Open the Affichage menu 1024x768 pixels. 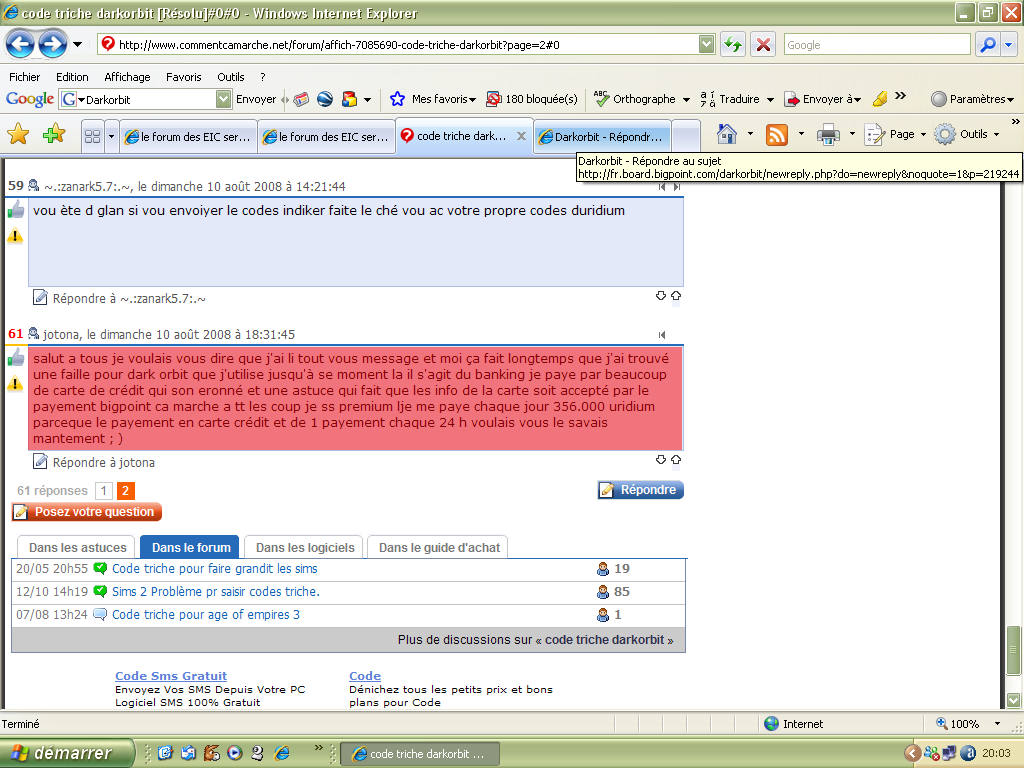coord(127,77)
